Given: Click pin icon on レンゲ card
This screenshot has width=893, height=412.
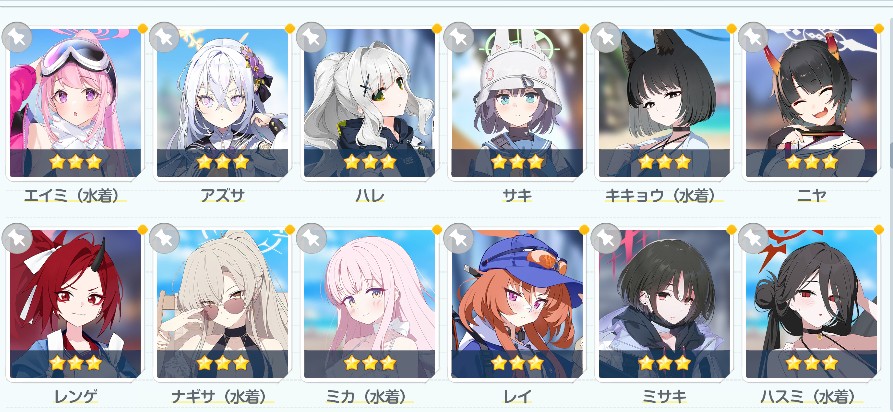Looking at the screenshot, I should coord(17,238).
